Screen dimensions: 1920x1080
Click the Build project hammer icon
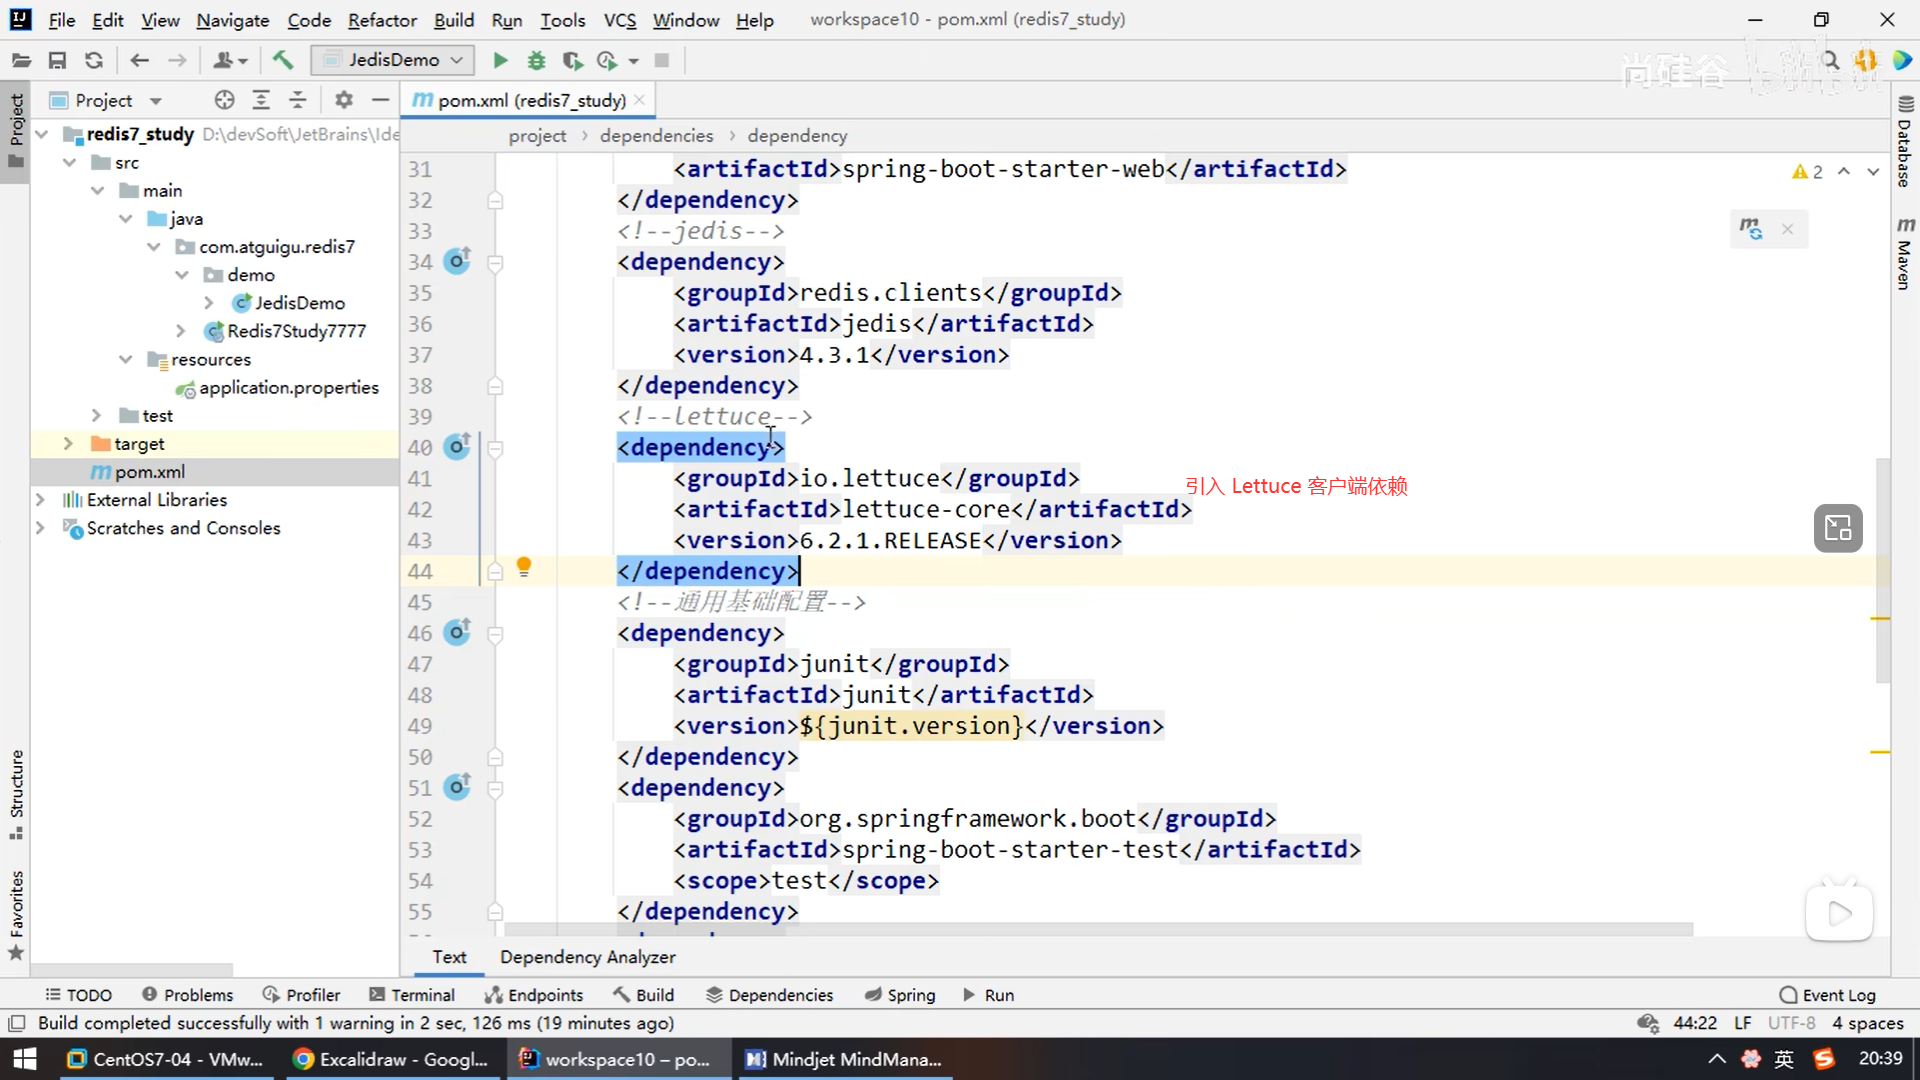click(x=283, y=61)
